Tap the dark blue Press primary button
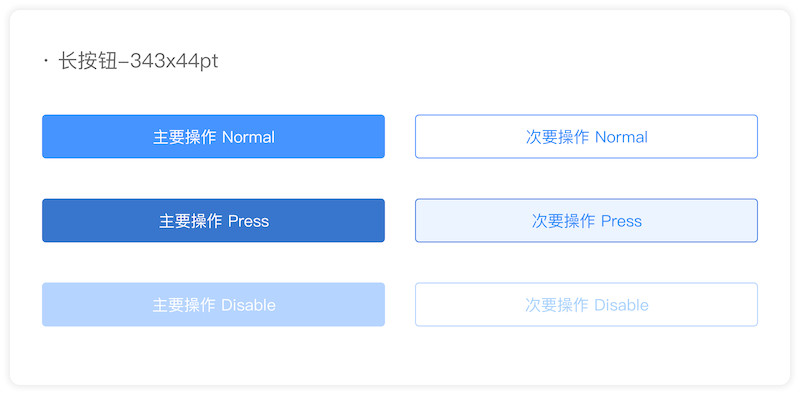Viewport: 800px width, 400px height. point(213,221)
